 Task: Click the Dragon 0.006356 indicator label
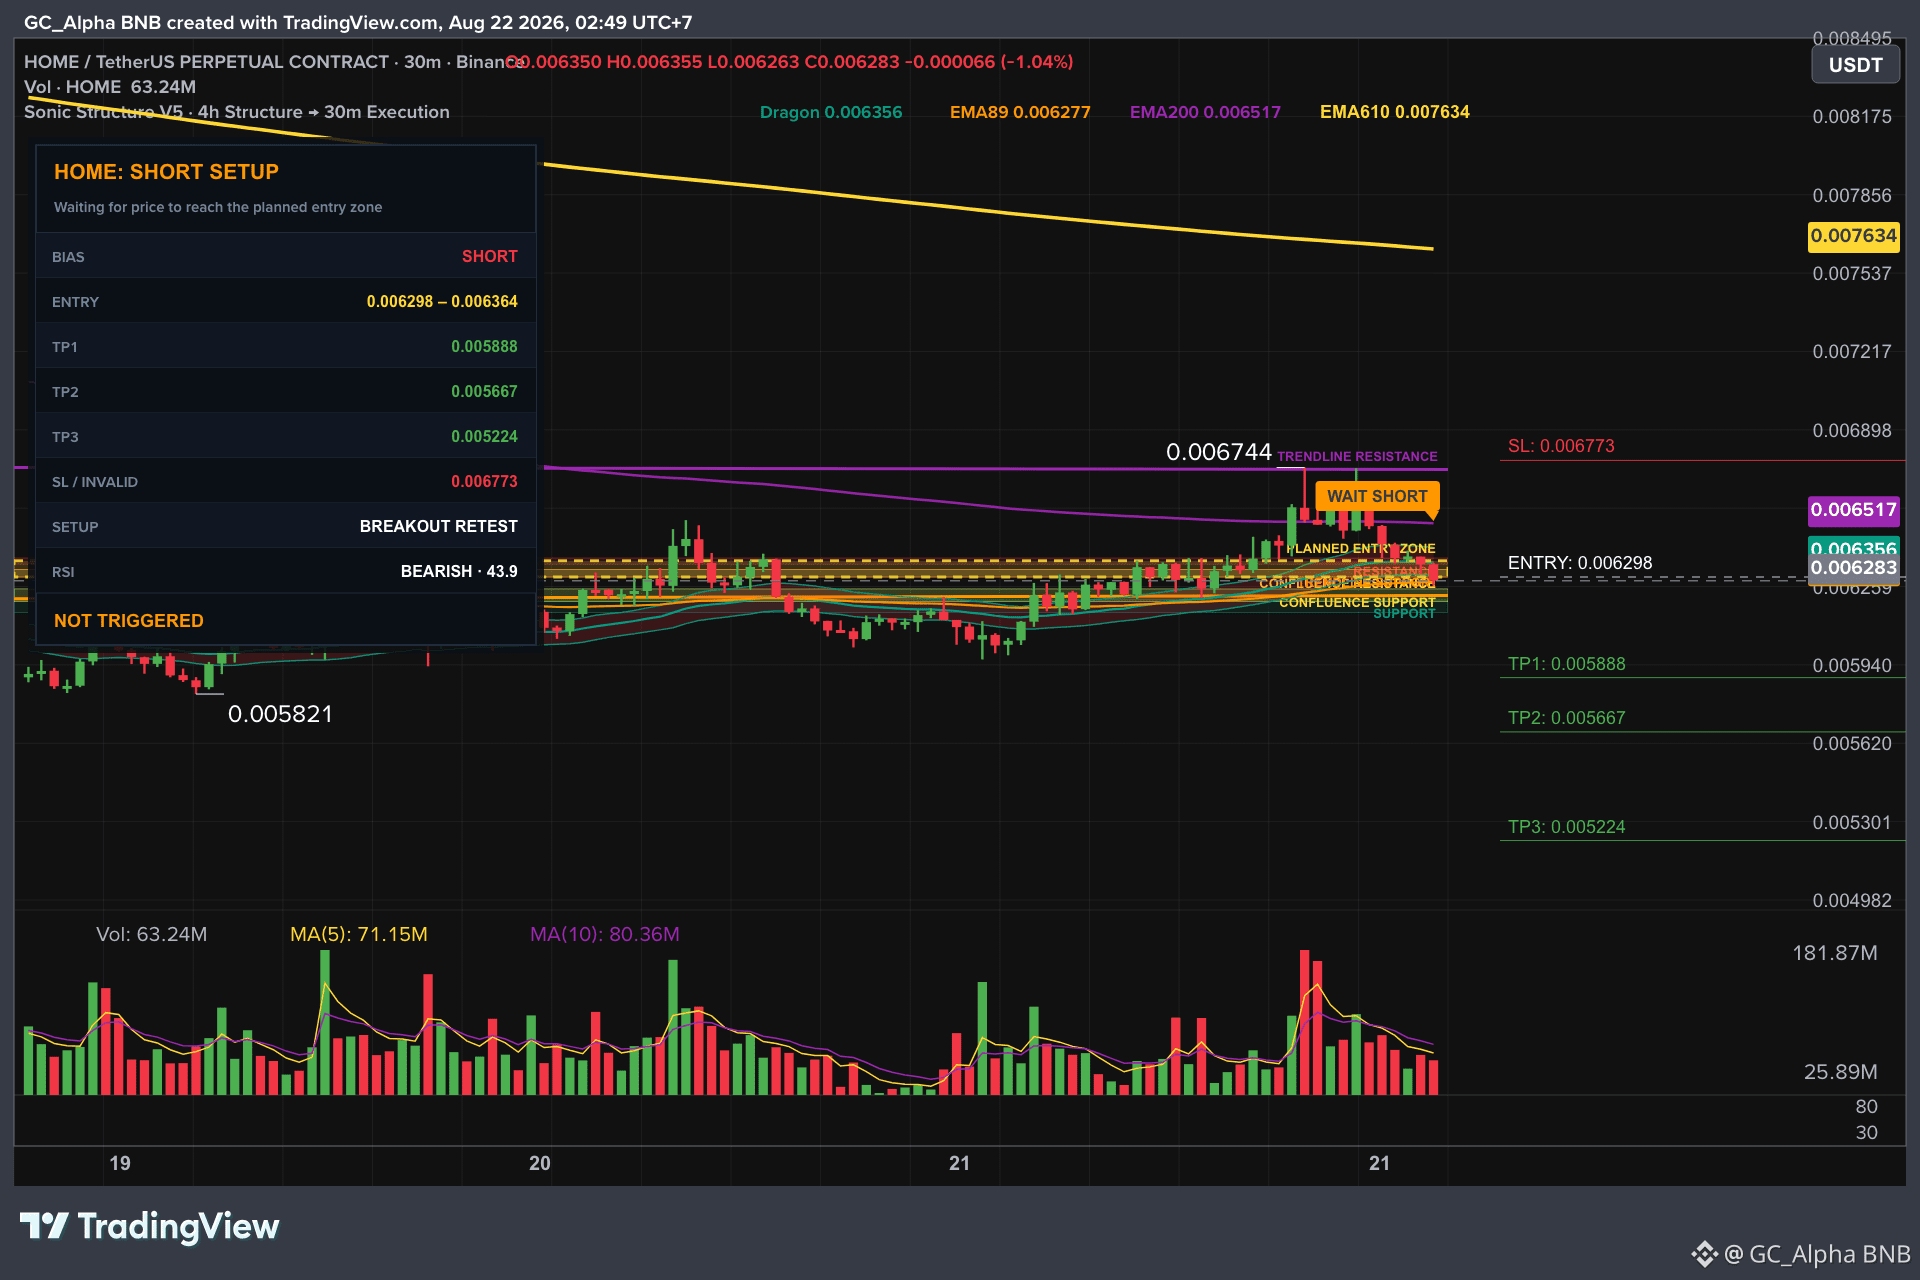(x=831, y=112)
